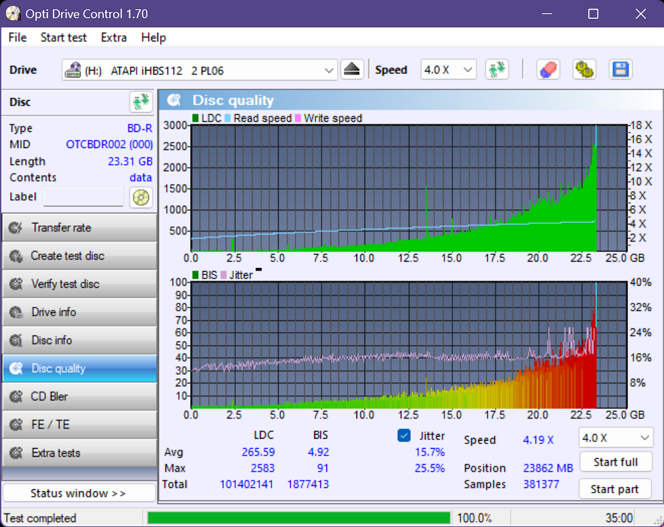This screenshot has width=664, height=527.
Task: Click the disc icon in Disc quality header
Action: click(174, 100)
